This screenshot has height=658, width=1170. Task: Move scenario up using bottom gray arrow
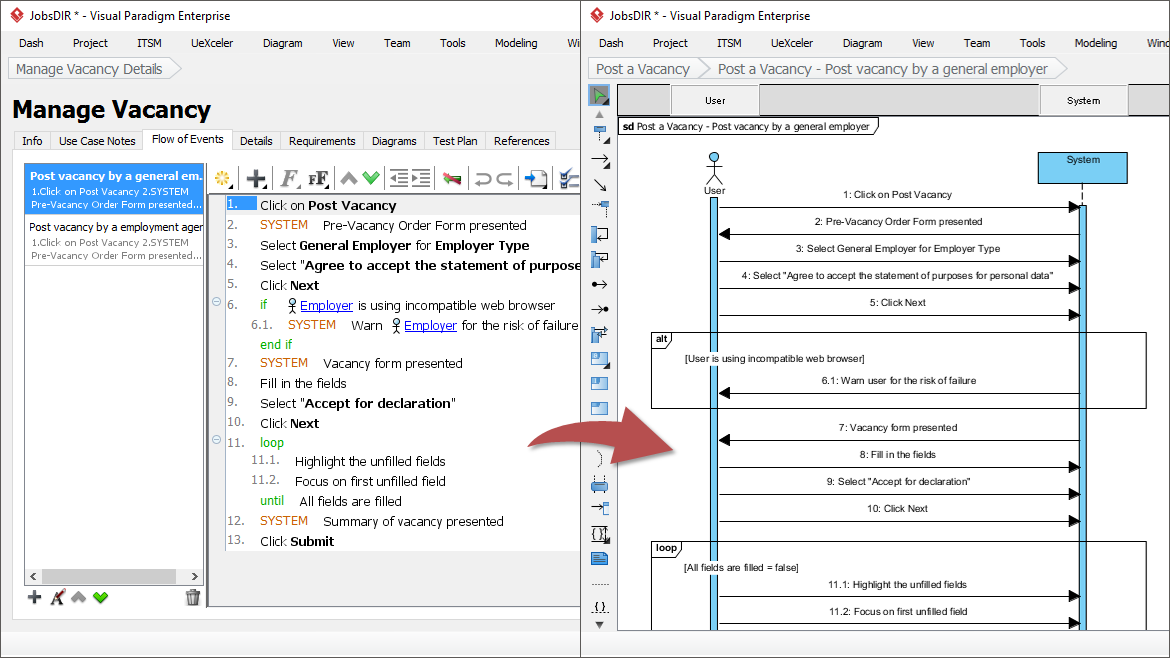click(x=78, y=597)
